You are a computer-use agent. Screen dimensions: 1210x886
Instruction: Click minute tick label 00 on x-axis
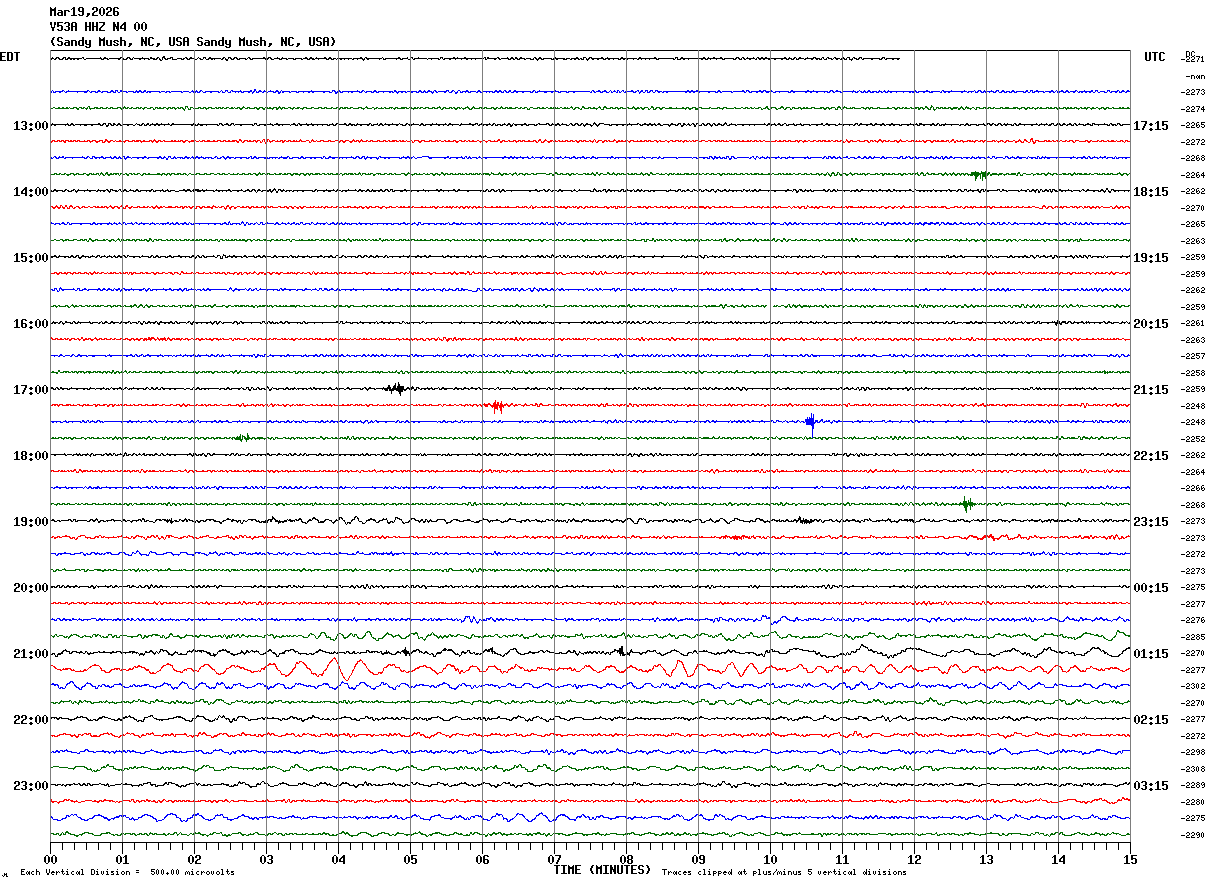50,859
